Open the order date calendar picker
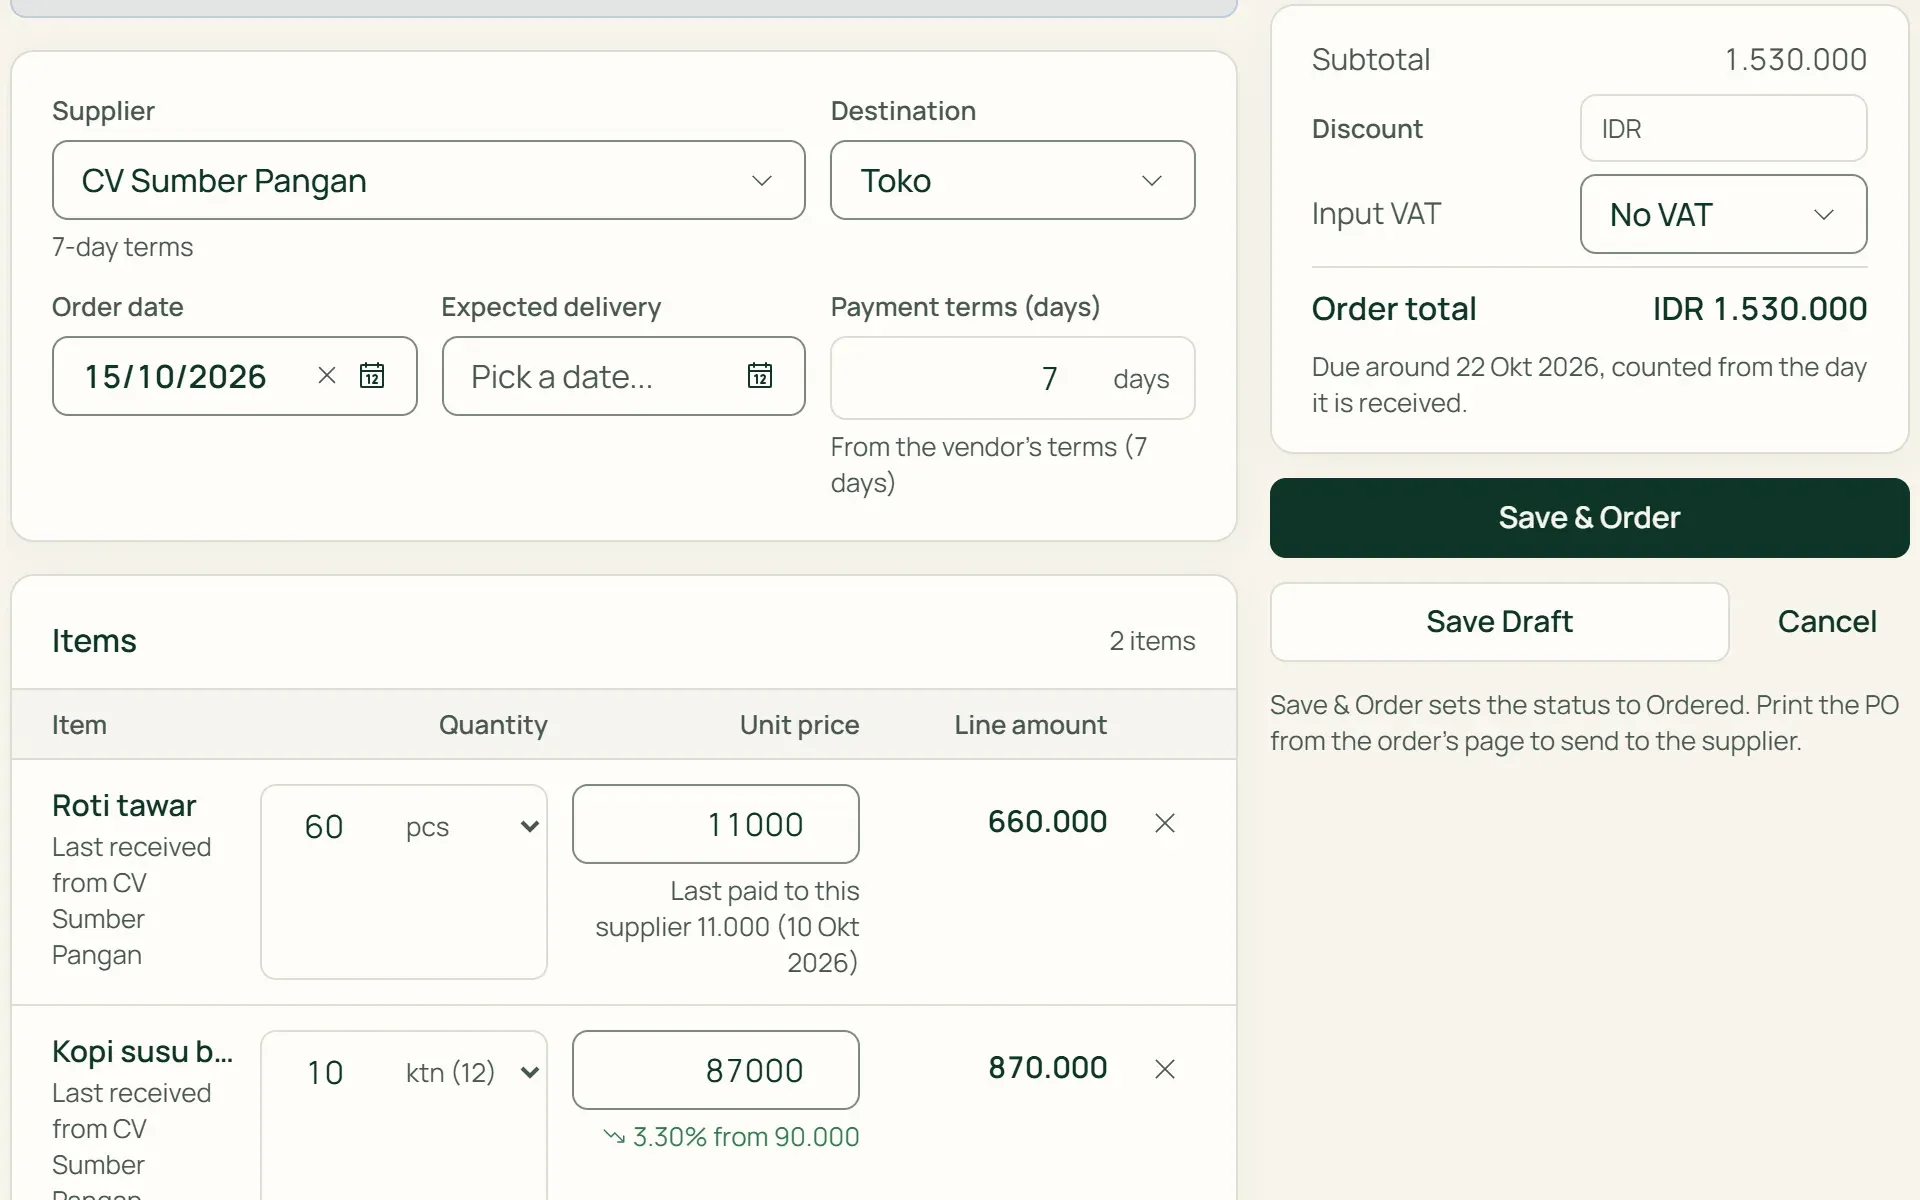1920x1200 pixels. 372,376
